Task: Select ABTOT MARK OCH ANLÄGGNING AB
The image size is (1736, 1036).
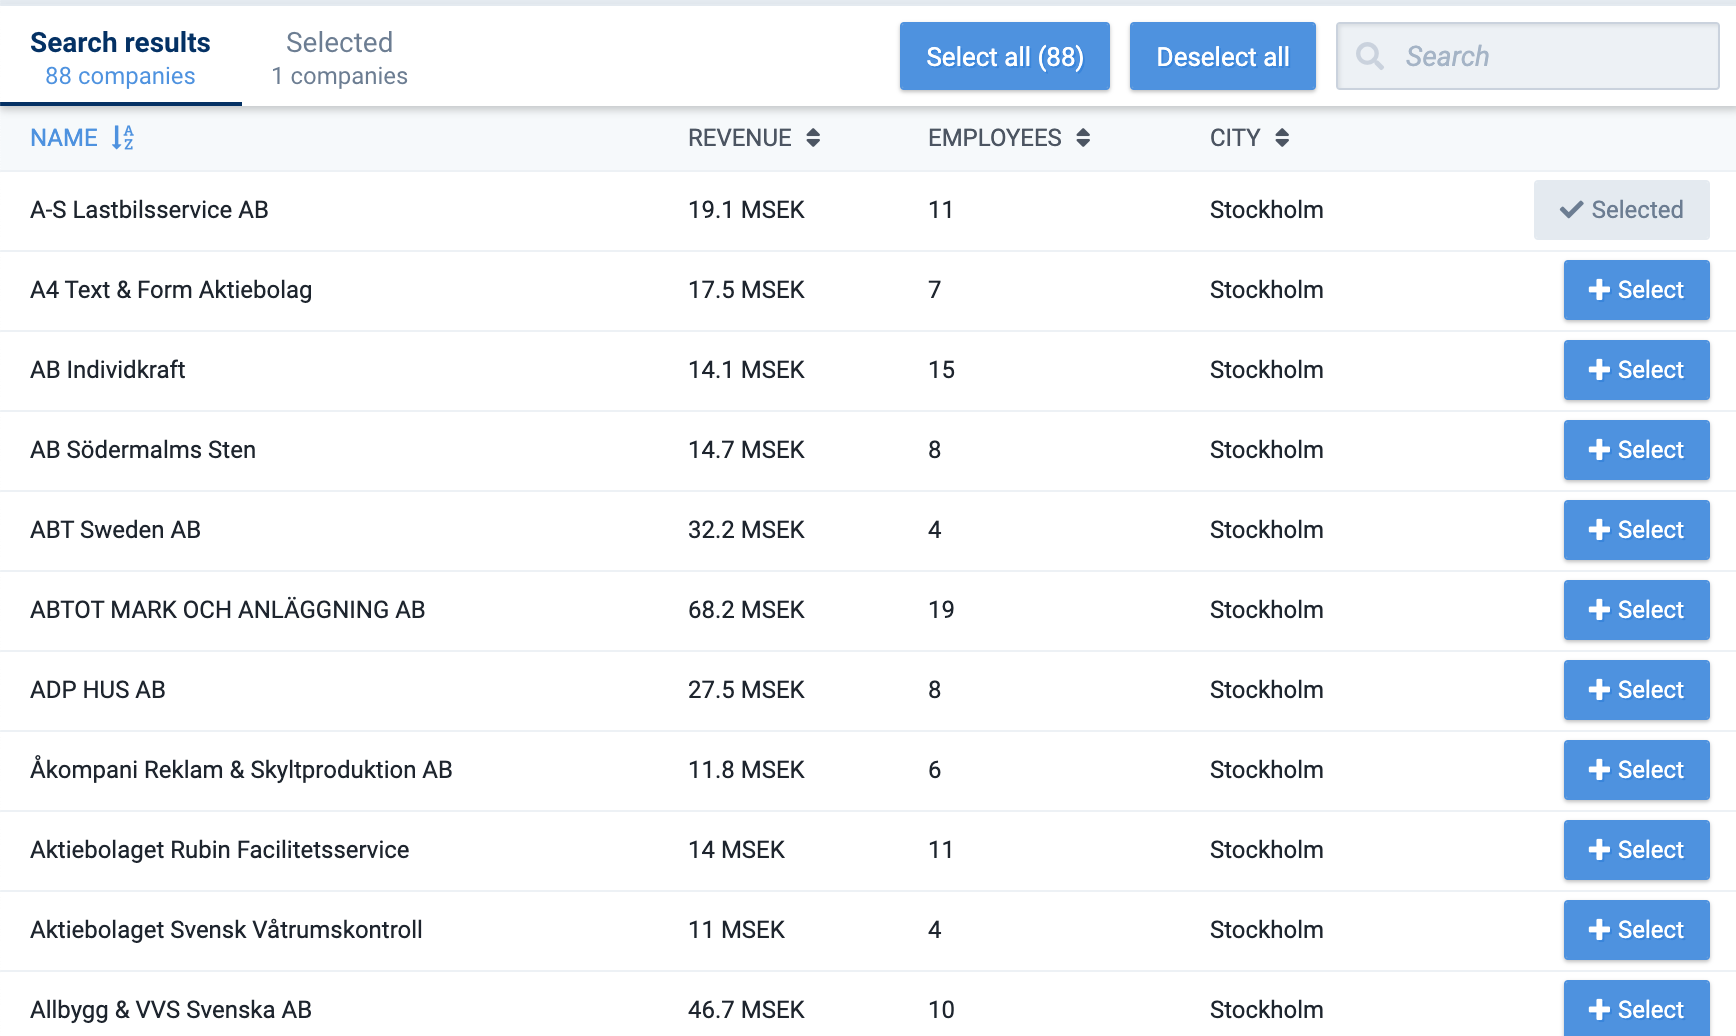Action: (x=1637, y=610)
